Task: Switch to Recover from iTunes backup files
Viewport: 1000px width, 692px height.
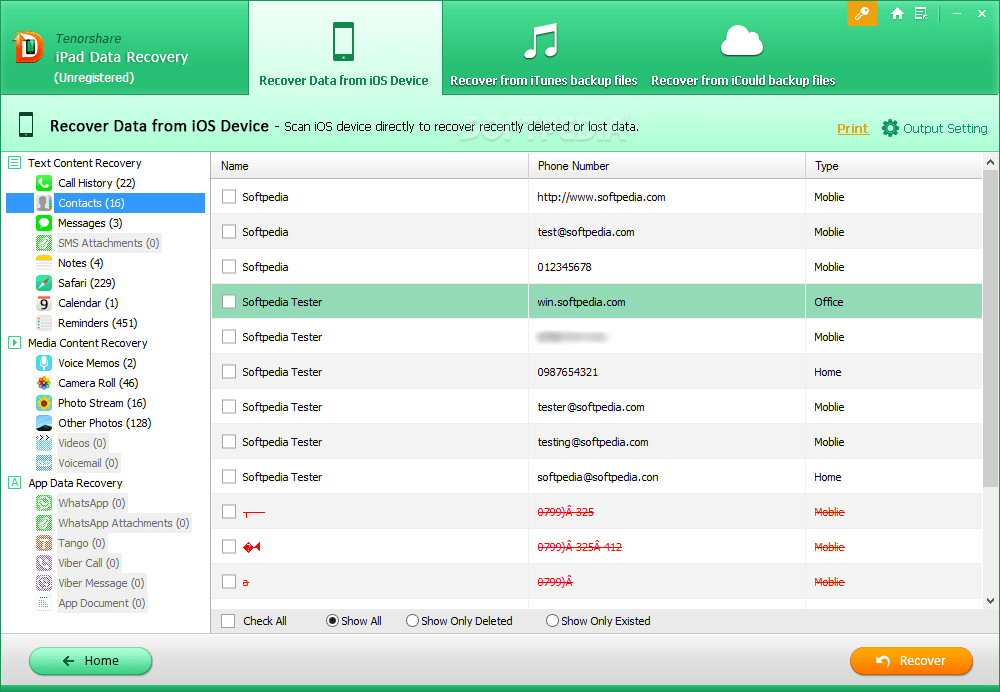Action: click(x=543, y=48)
